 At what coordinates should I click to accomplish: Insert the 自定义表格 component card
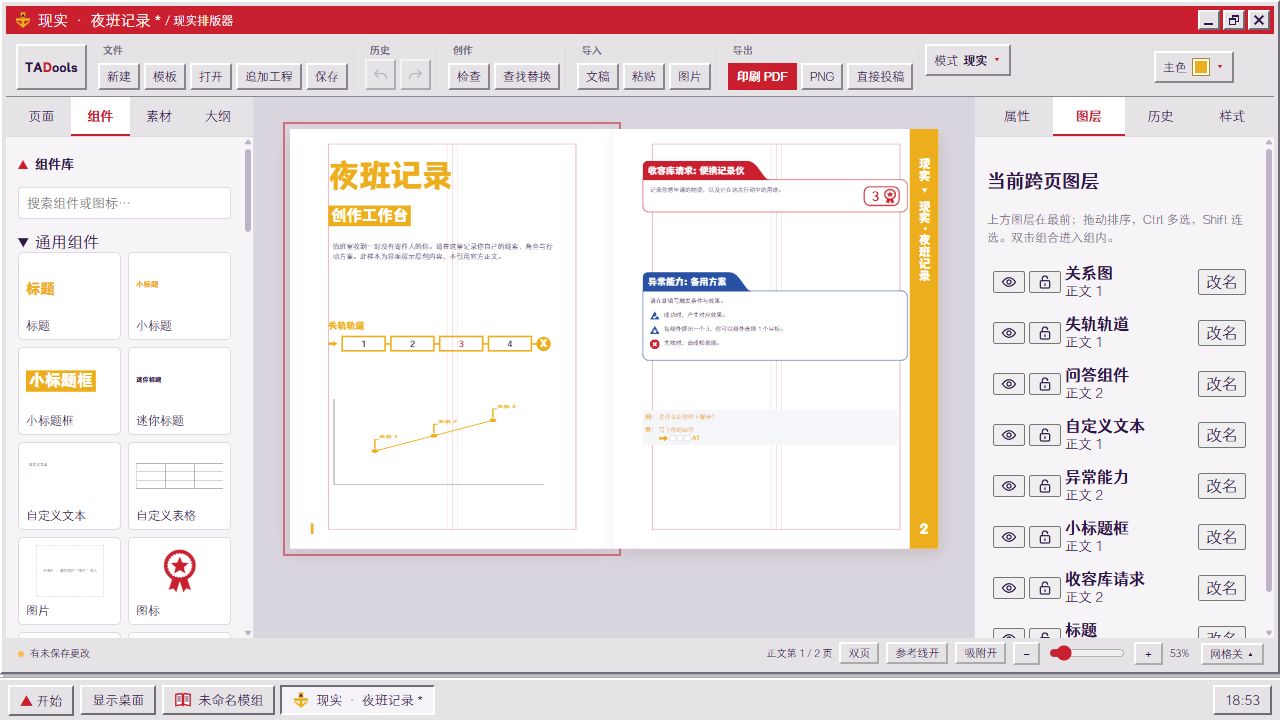[179, 486]
